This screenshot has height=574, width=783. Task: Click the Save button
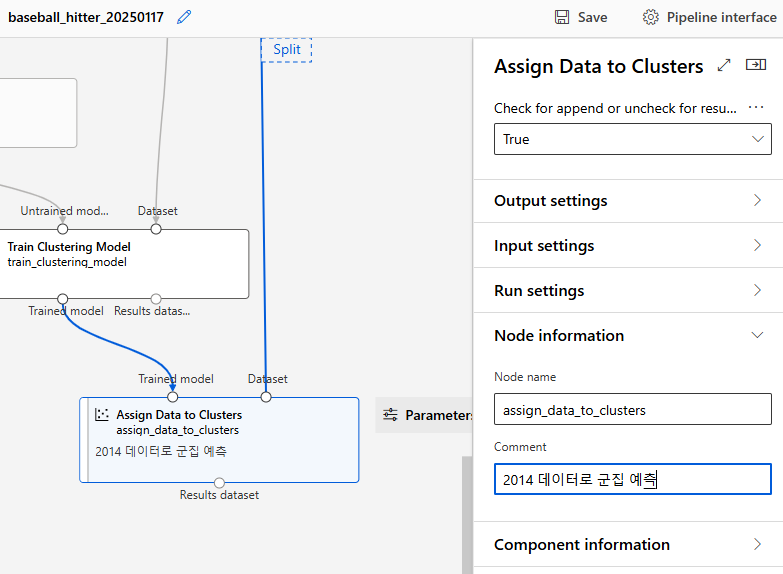pyautogui.click(x=581, y=17)
